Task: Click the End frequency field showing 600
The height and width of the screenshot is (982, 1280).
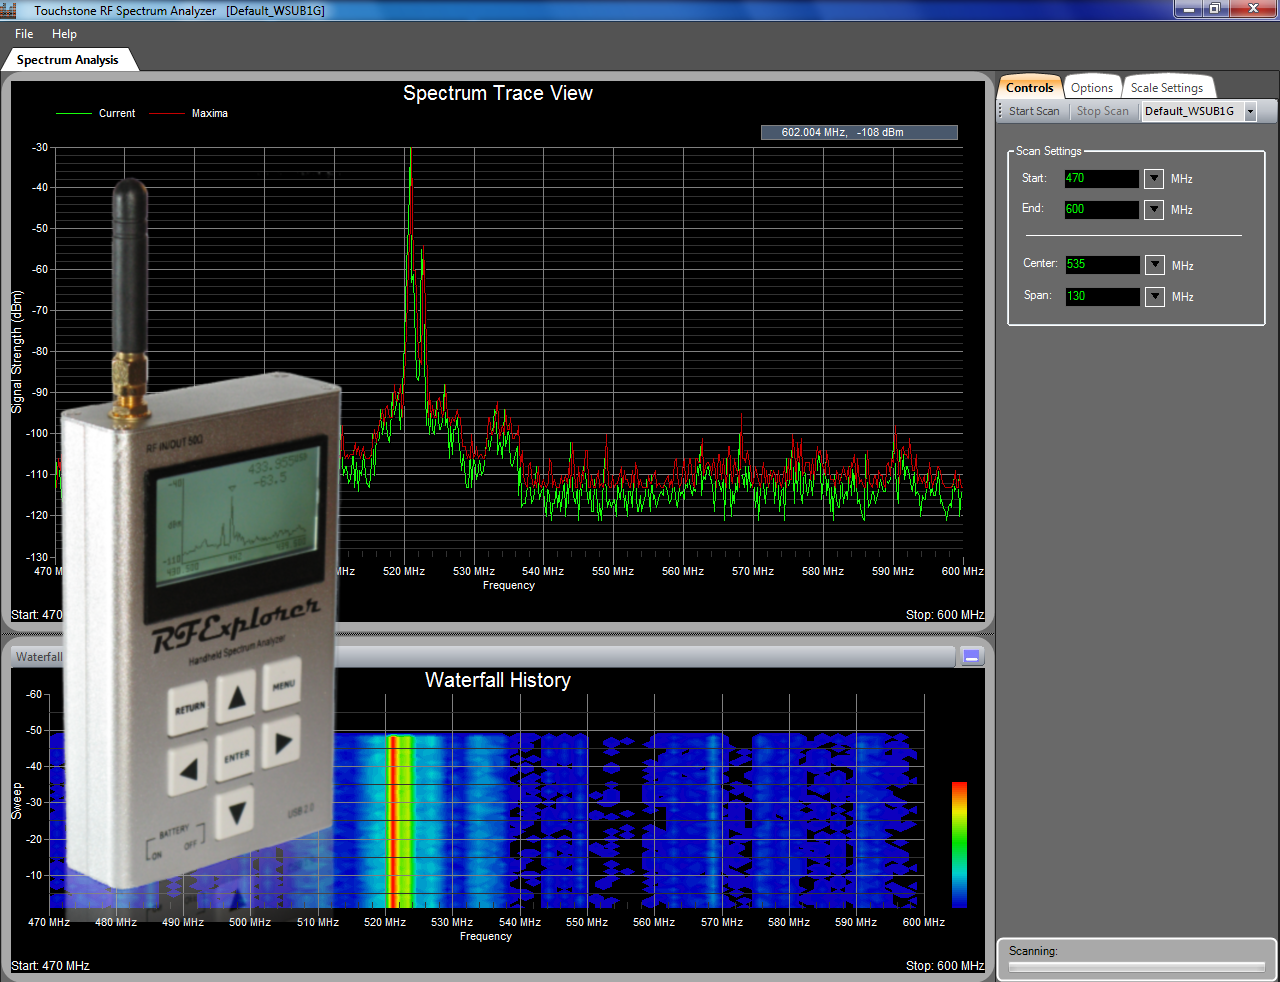Action: click(x=1101, y=210)
